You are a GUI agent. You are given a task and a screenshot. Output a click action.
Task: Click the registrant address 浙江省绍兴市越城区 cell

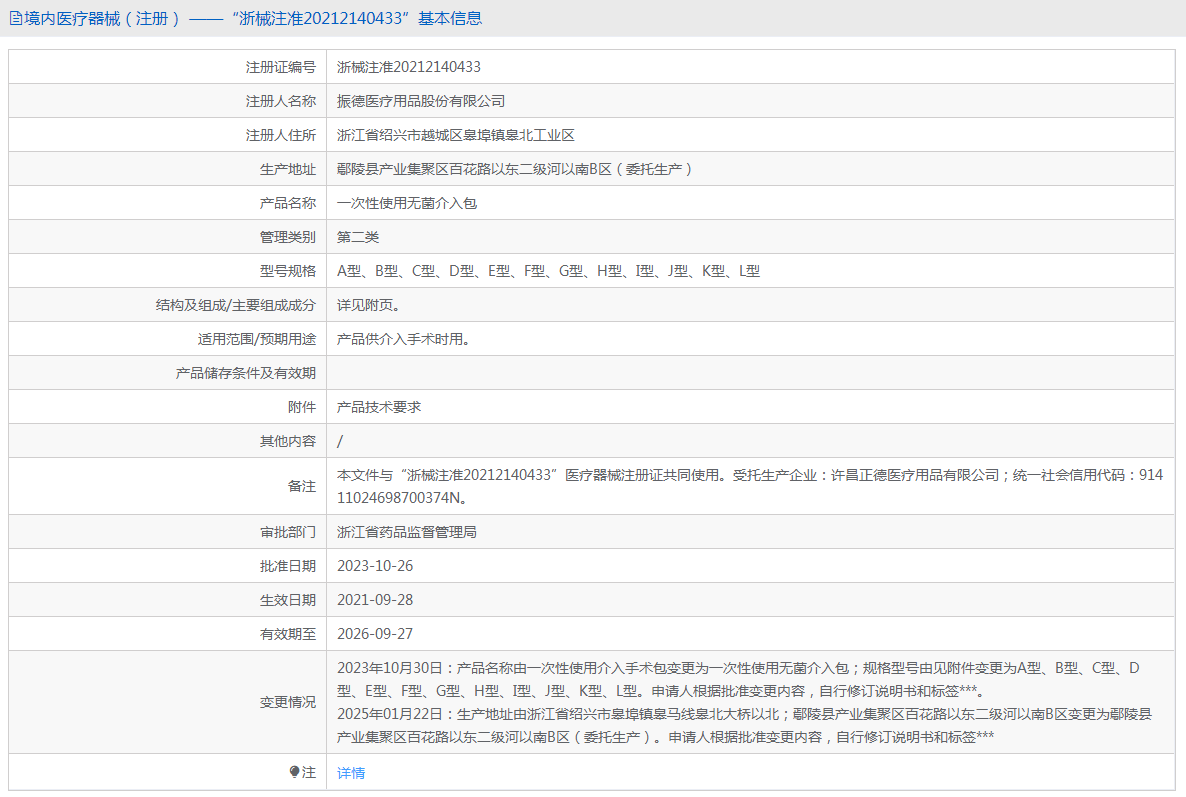pyautogui.click(x=455, y=135)
